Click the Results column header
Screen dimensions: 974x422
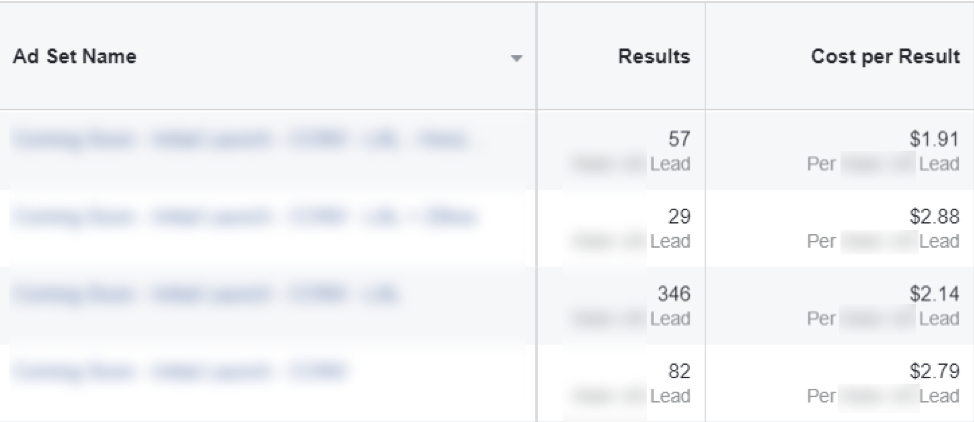pos(654,57)
